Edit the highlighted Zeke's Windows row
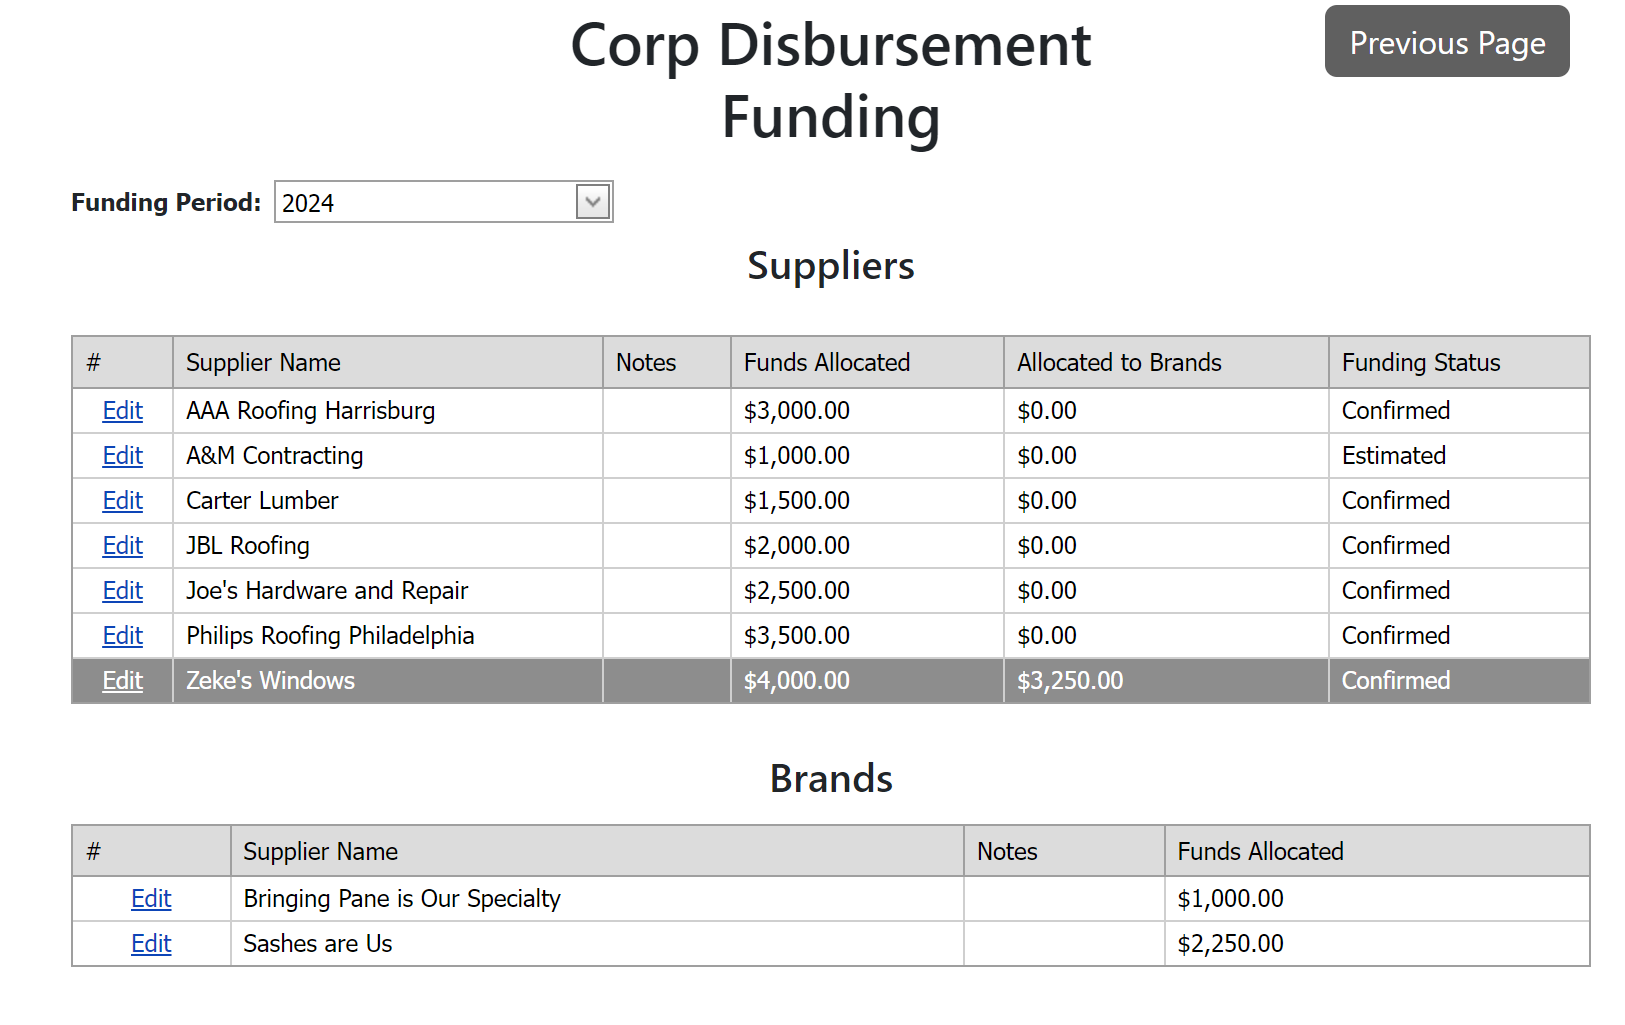The image size is (1625, 1025). [x=123, y=681]
